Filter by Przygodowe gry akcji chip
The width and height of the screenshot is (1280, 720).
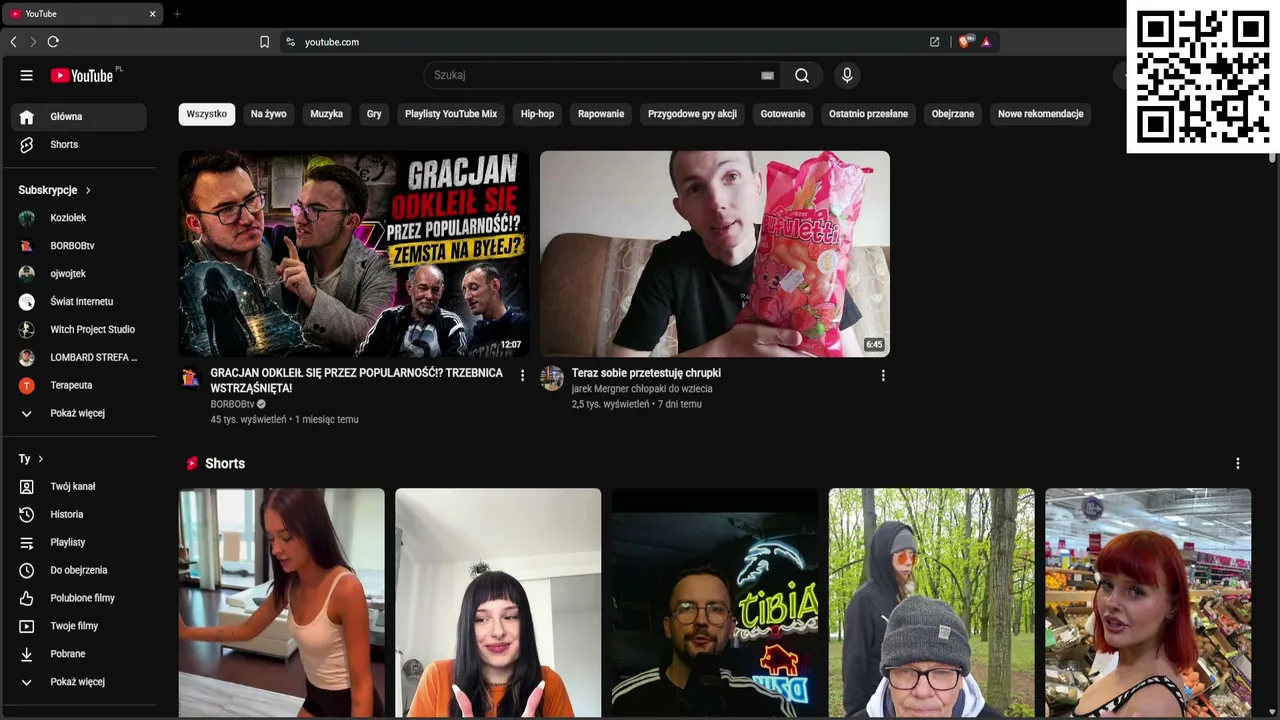pos(692,114)
